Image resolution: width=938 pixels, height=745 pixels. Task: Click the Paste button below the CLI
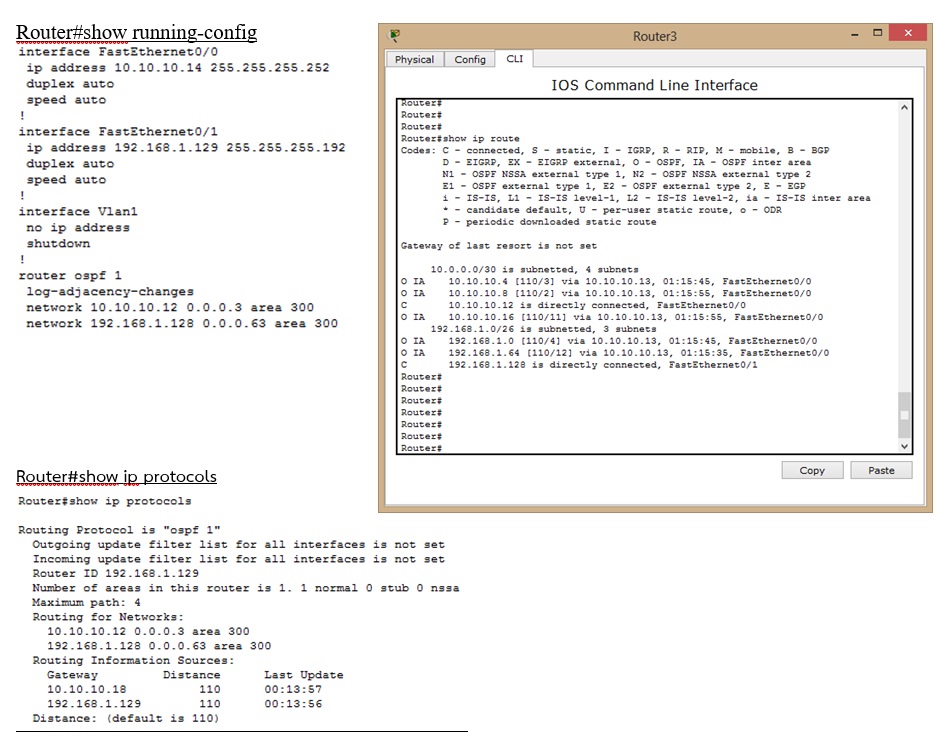(x=881, y=470)
